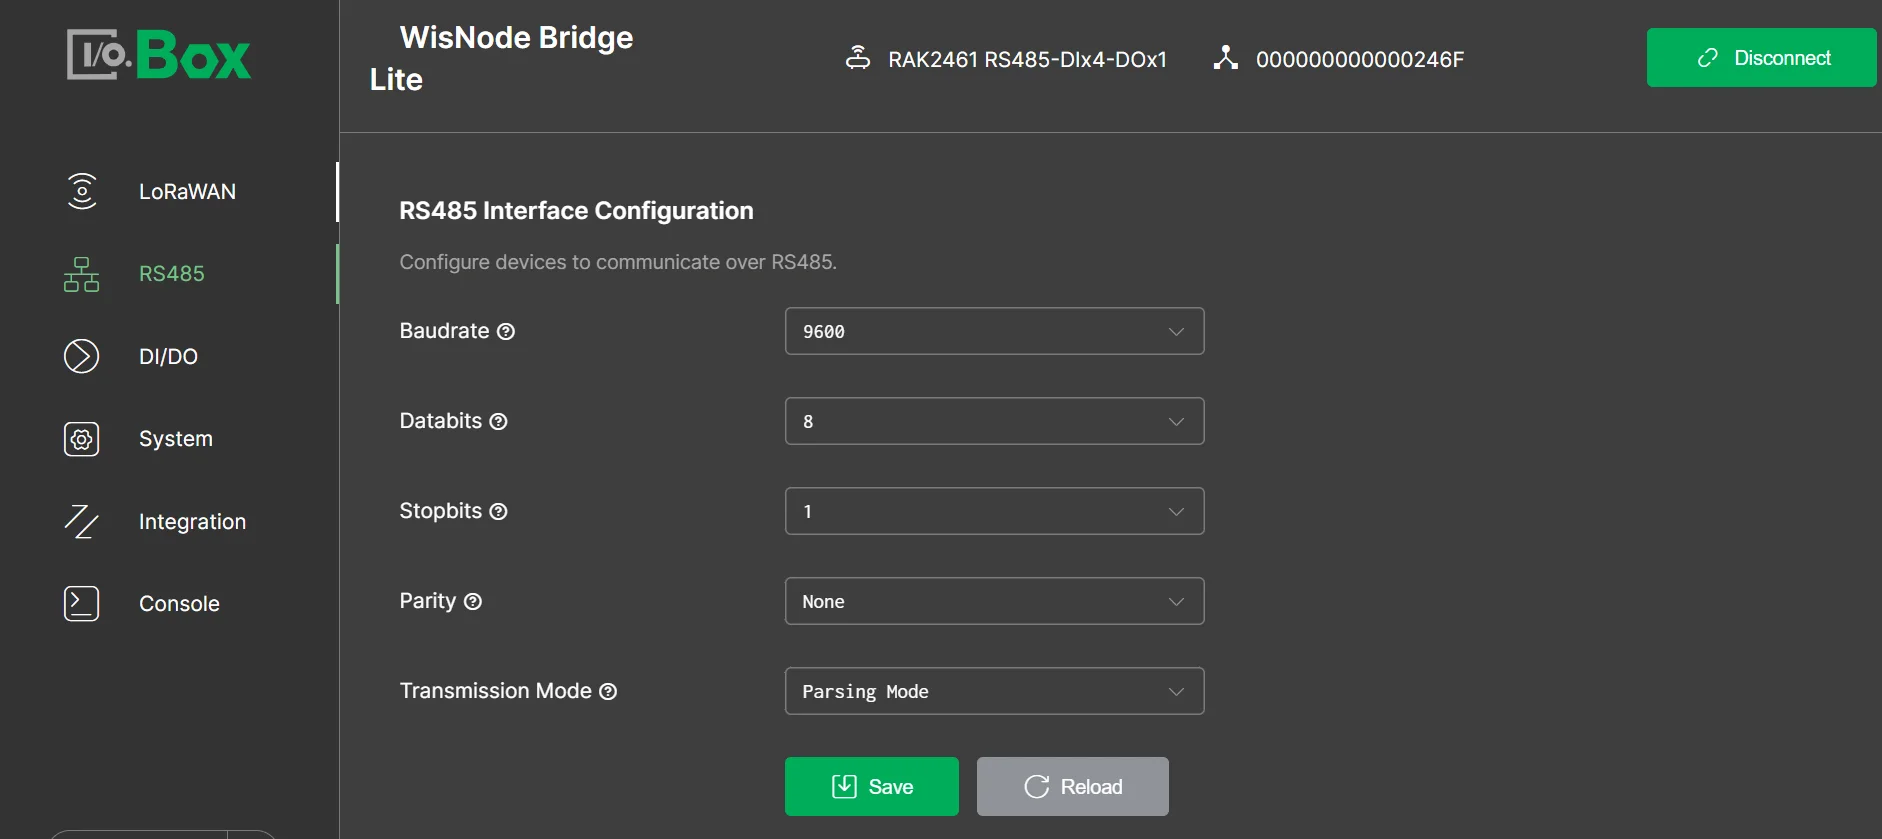Click the DI/DO circle arrow icon

click(x=82, y=356)
